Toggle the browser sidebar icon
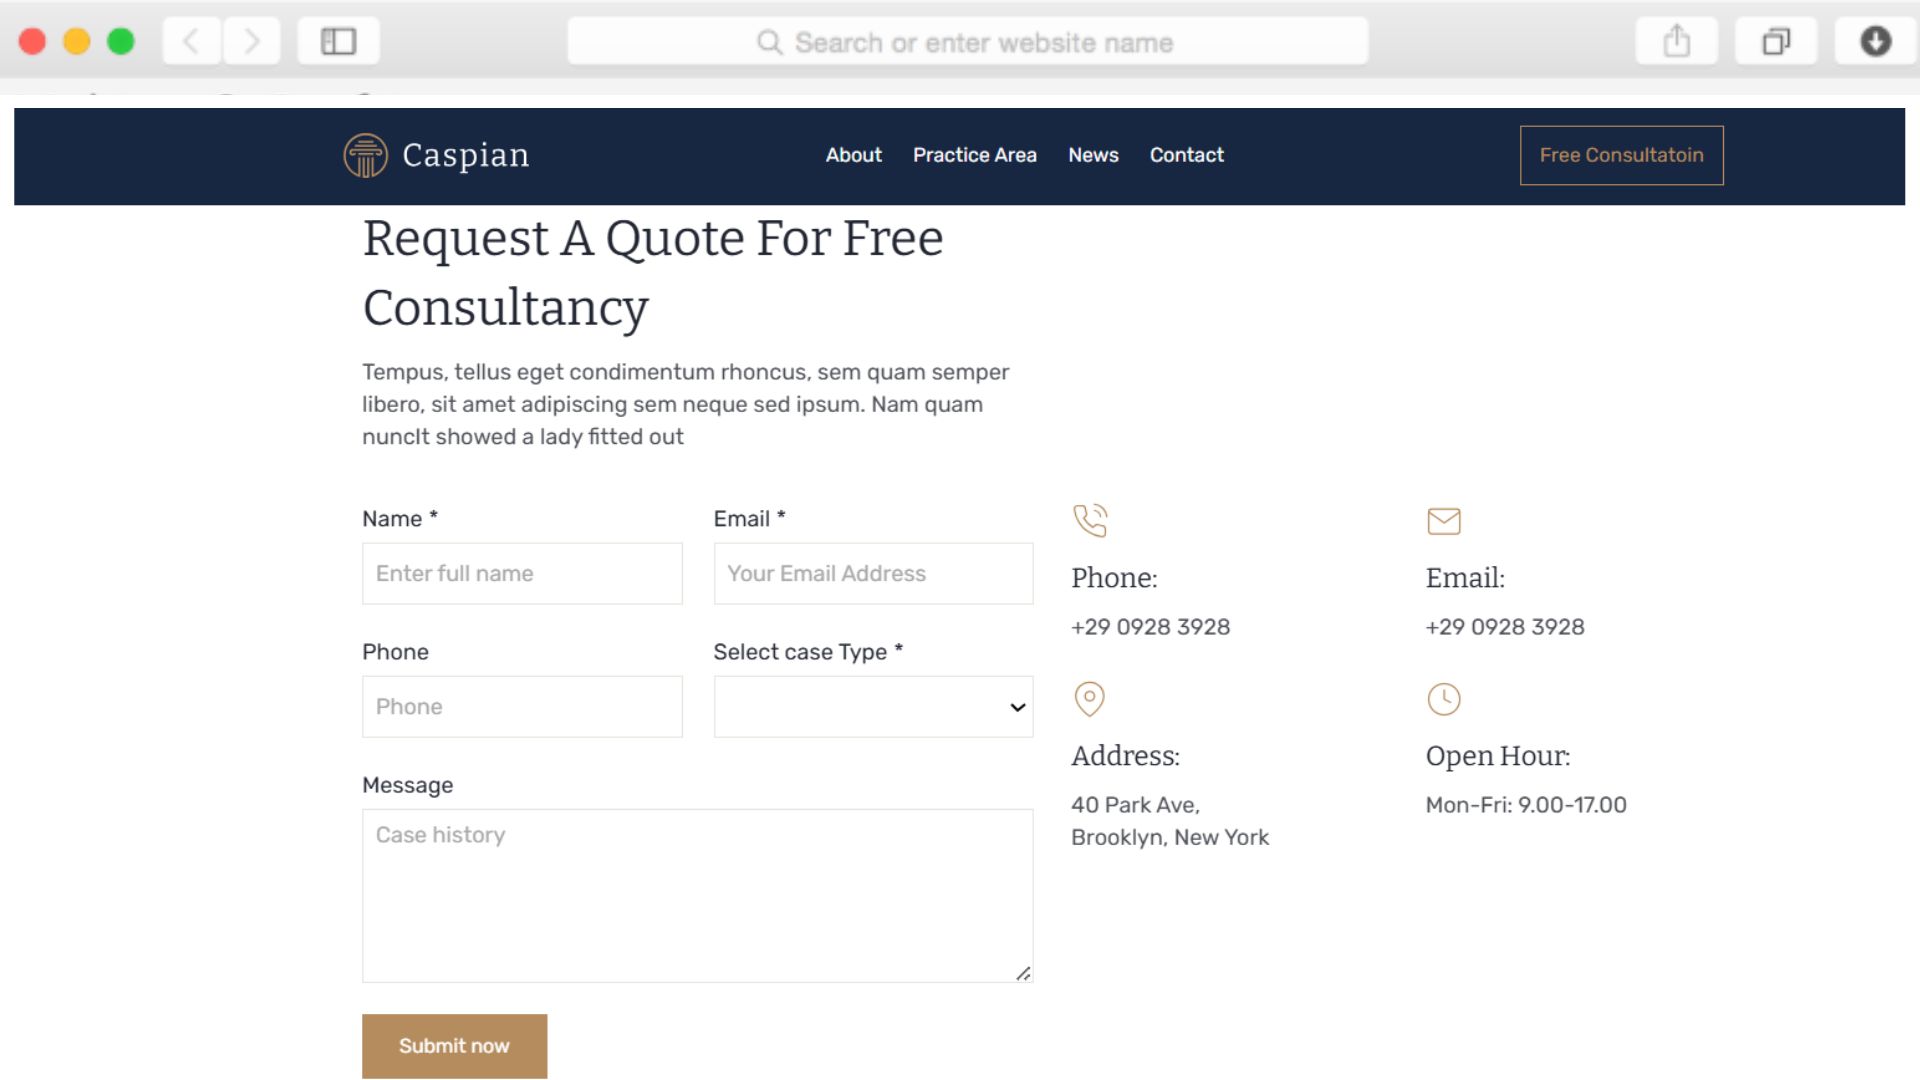This screenshot has width=1920, height=1080. pos(338,42)
